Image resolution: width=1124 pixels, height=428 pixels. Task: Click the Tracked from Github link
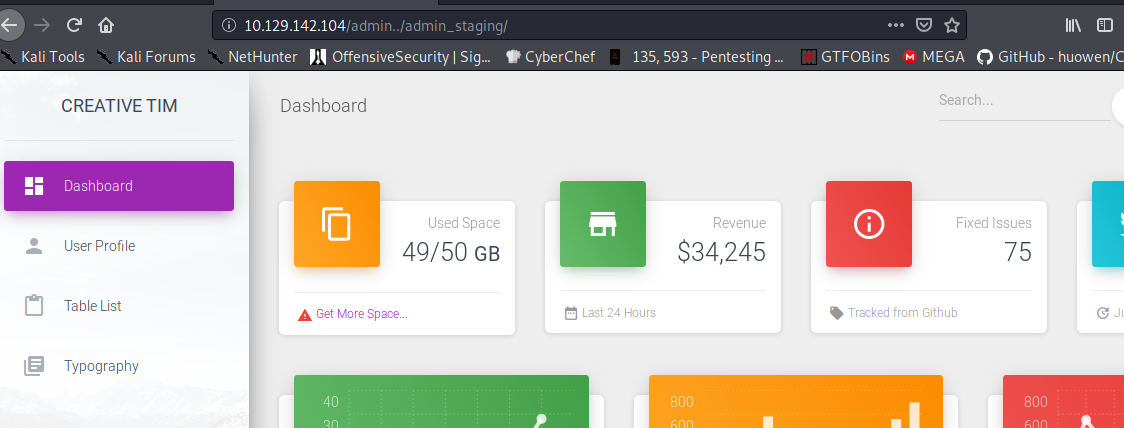902,313
